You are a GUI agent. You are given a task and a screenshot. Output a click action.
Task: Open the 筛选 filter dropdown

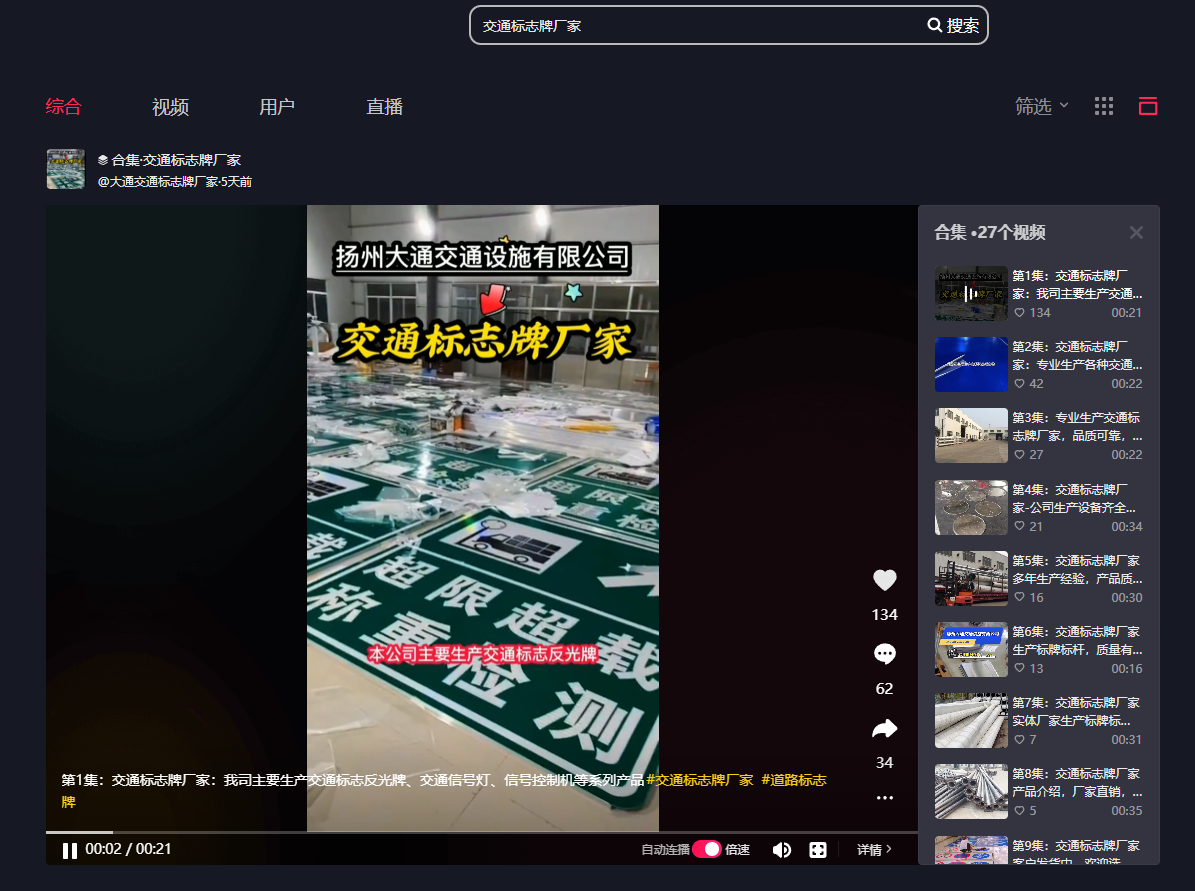coord(1042,107)
